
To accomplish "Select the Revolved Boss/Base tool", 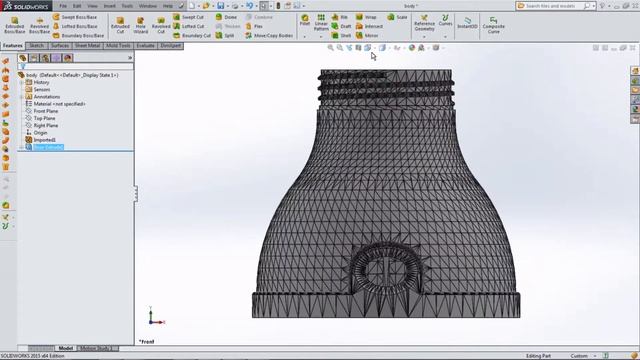I will coord(39,25).
